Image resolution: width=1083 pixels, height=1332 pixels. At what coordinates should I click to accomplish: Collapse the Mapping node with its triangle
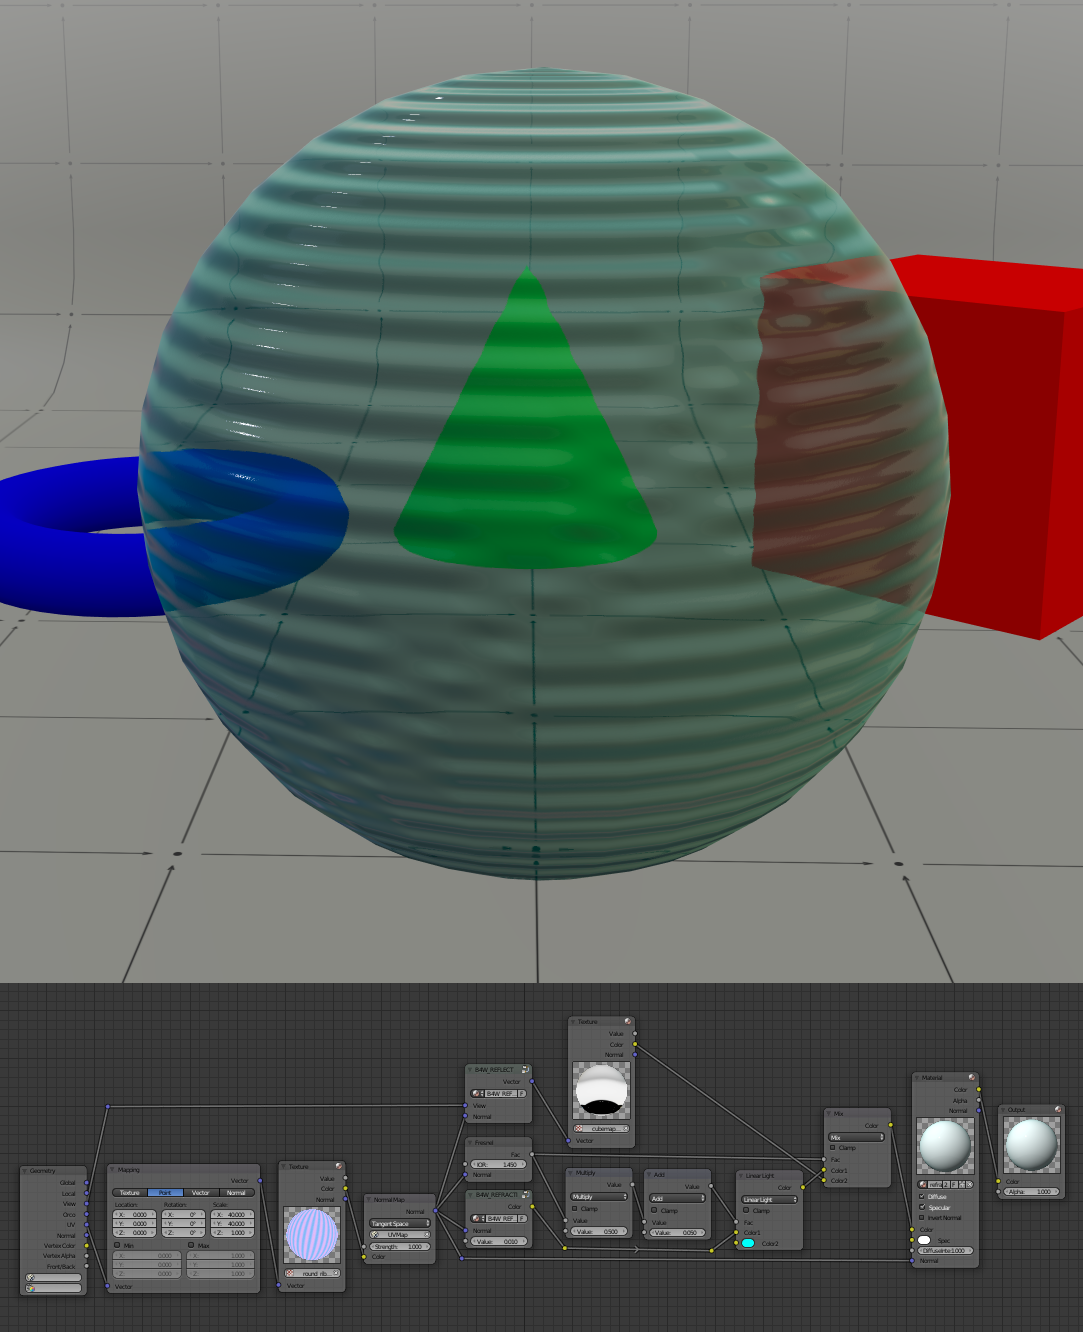pos(112,1169)
